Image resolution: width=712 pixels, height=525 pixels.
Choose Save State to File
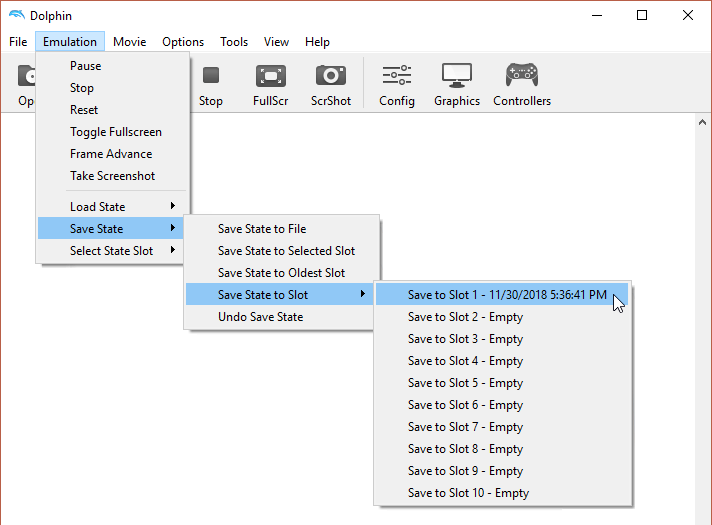(282, 229)
